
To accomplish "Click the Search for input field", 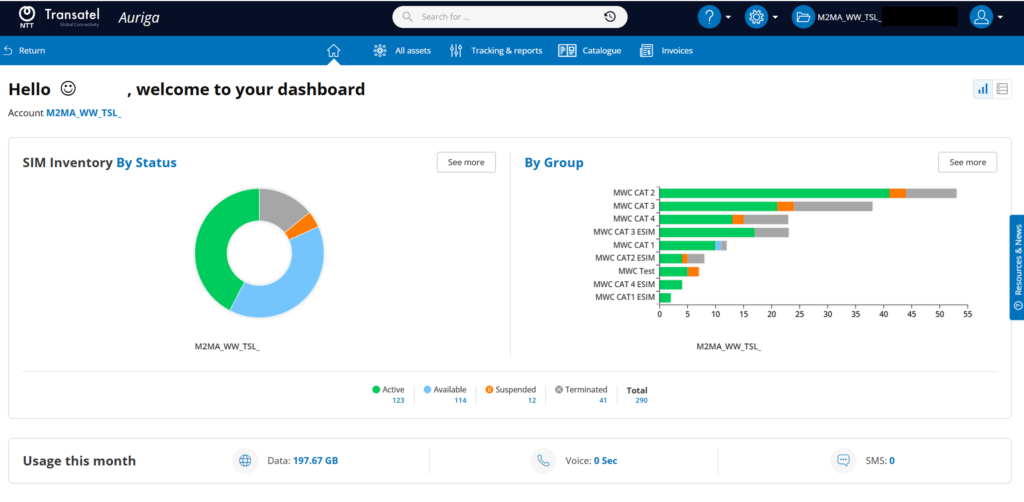I will point(503,17).
